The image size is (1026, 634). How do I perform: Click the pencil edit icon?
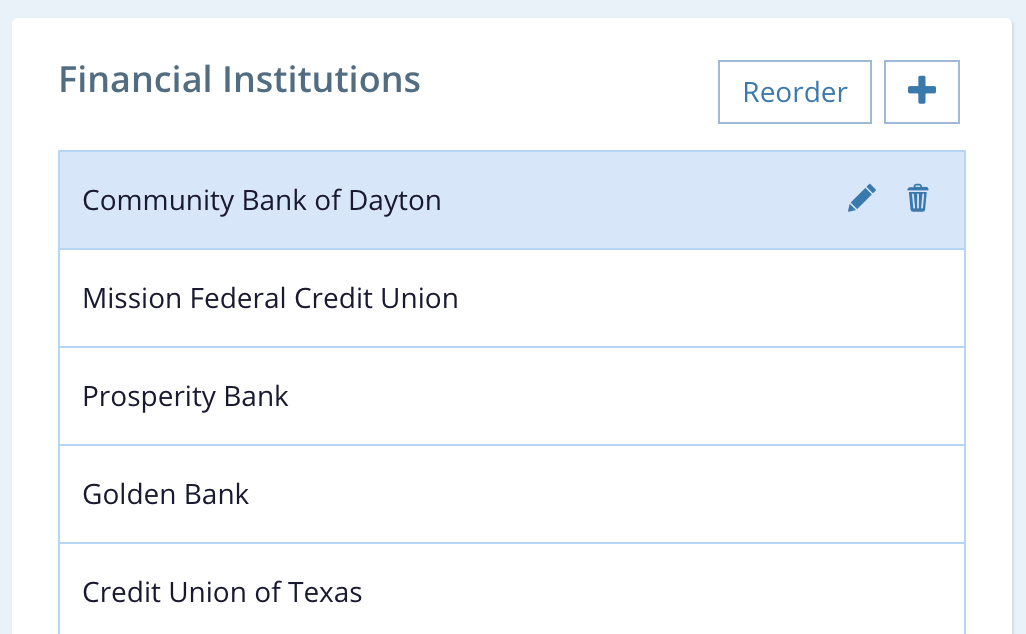point(861,199)
